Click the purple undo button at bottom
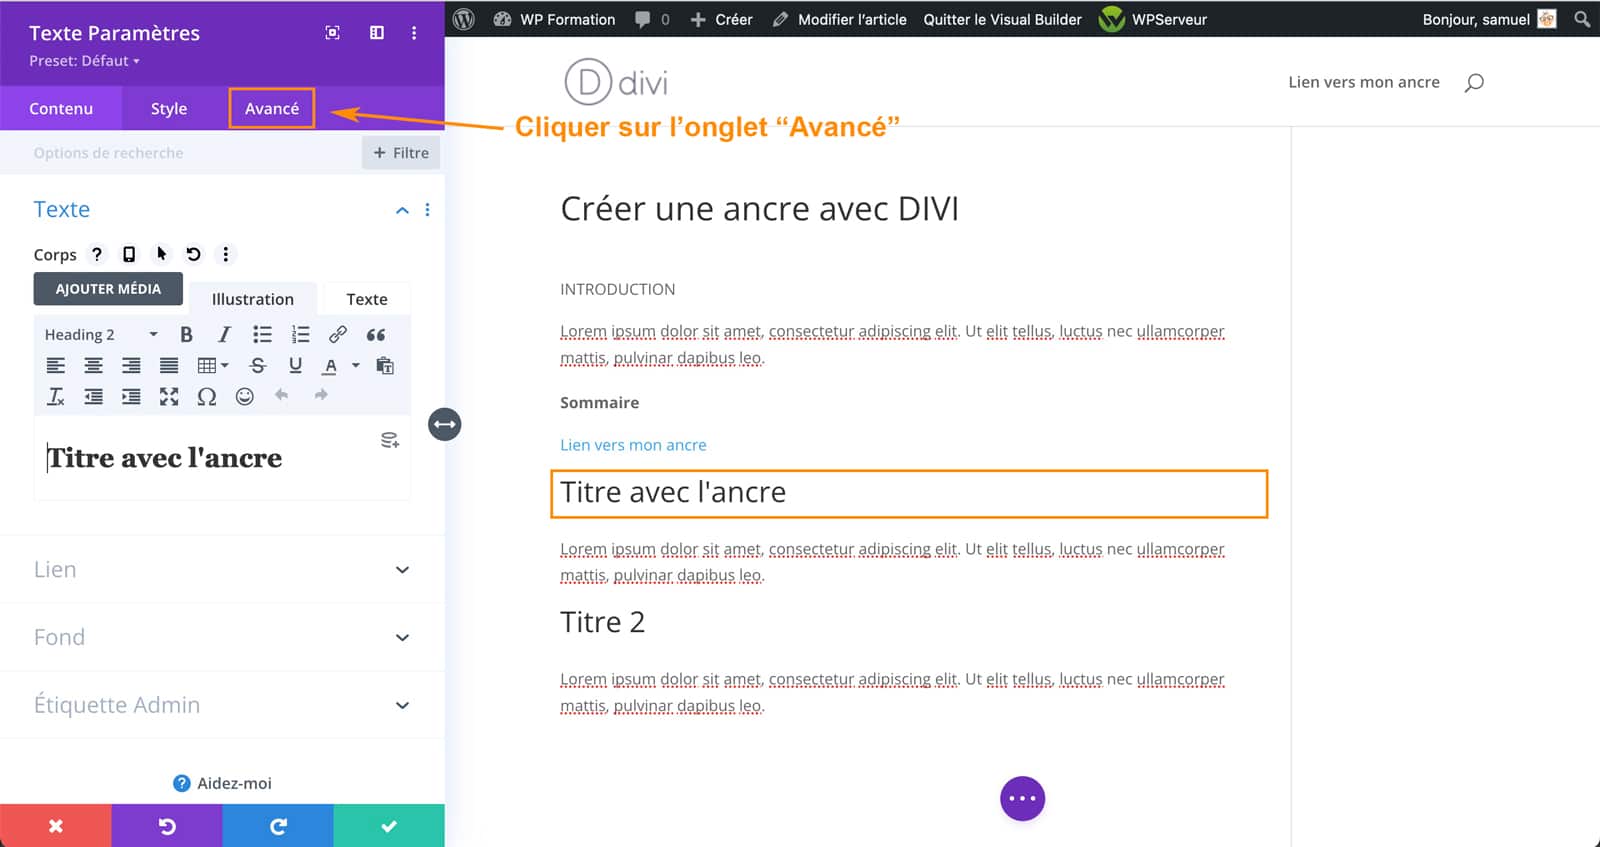The image size is (1600, 847). coord(167,826)
